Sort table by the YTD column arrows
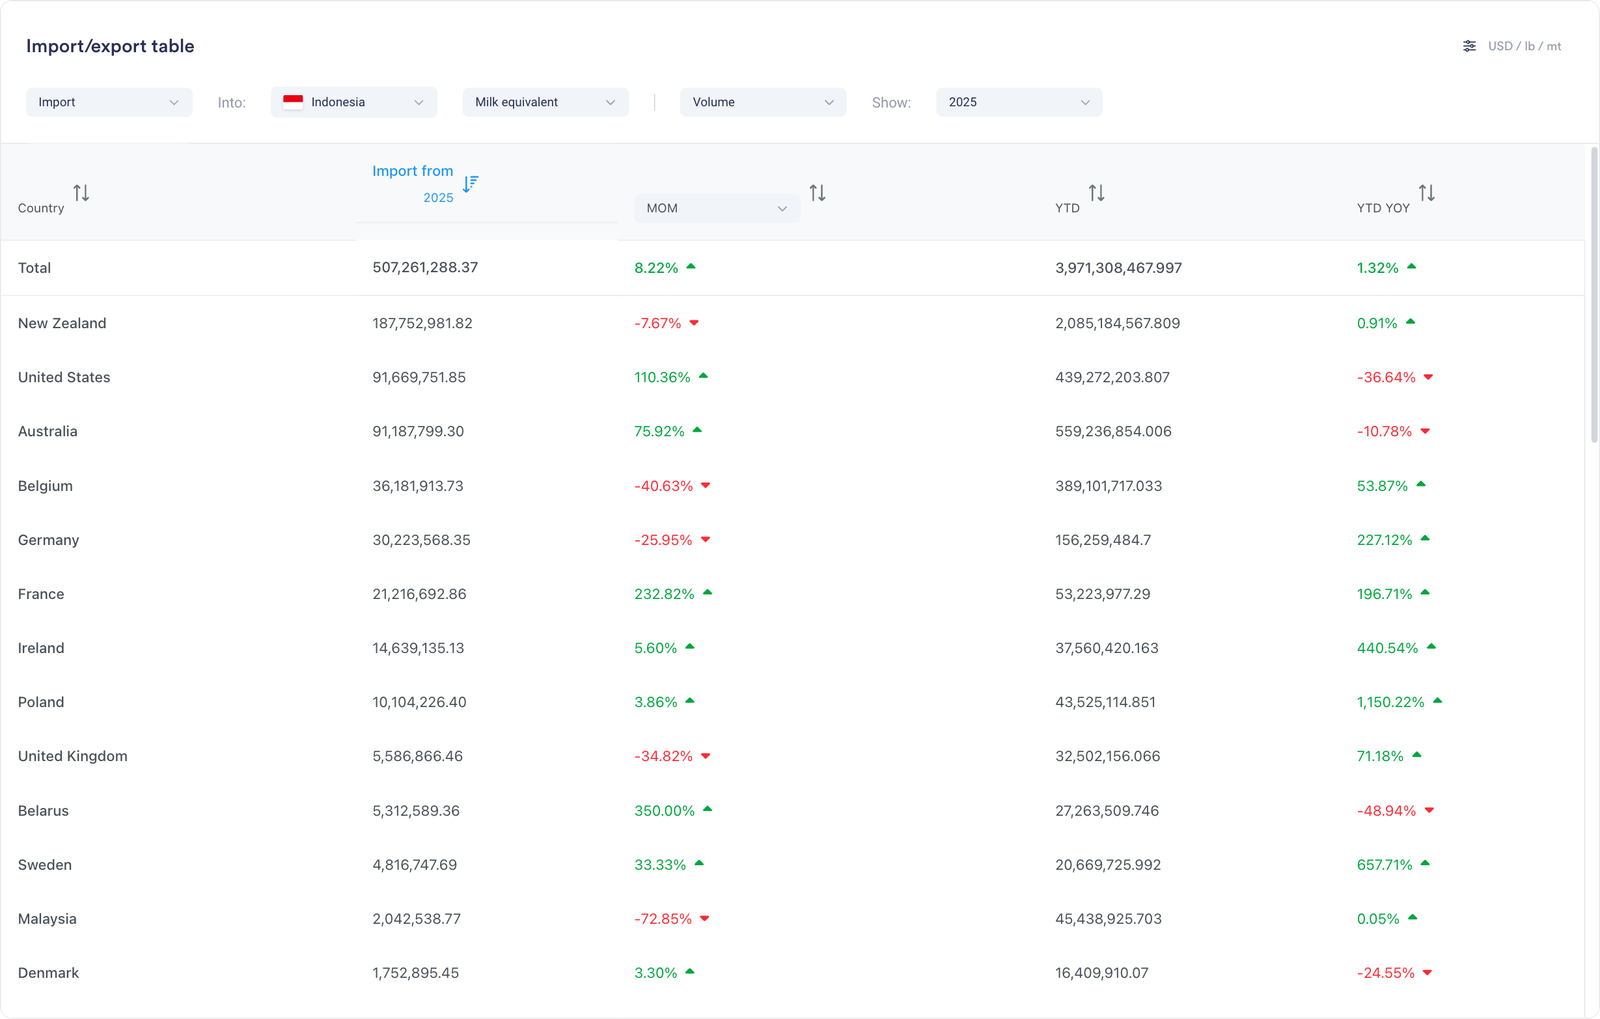 pos(1096,193)
